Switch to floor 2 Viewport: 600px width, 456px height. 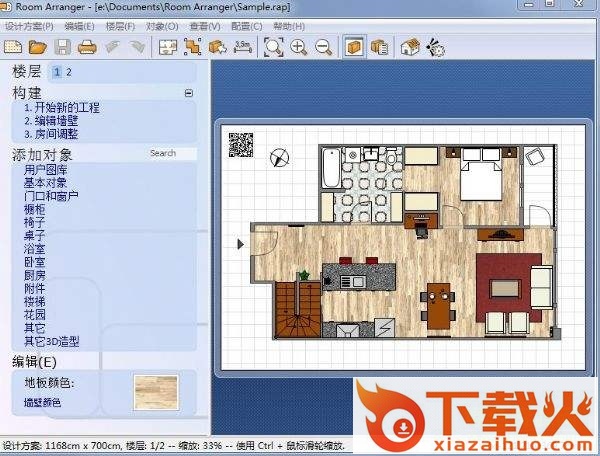click(x=69, y=72)
